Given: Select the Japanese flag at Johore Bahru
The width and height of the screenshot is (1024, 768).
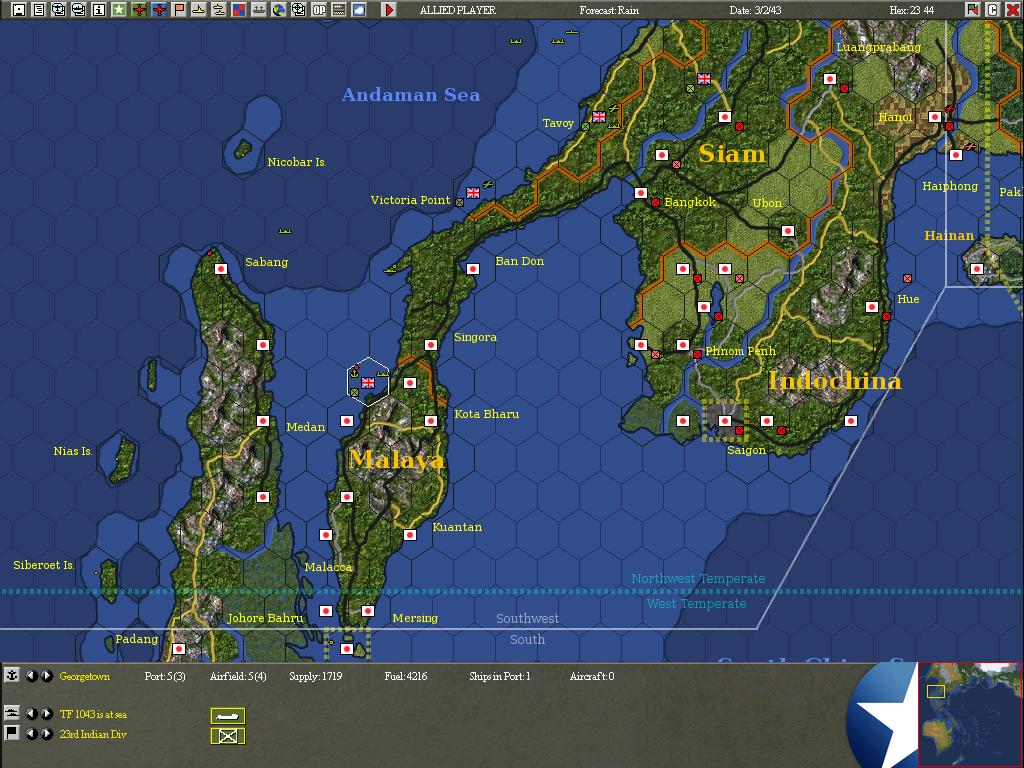Looking at the screenshot, I should (326, 611).
